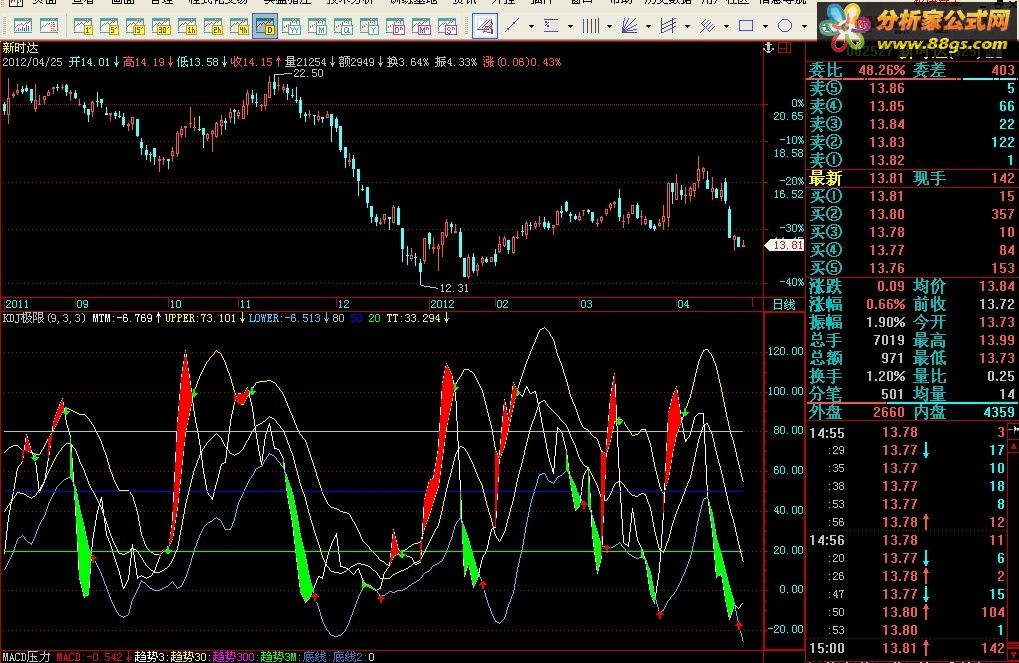The height and width of the screenshot is (663, 1019).
Task: Expand the ratio lines tool dropdown
Action: 570,27
